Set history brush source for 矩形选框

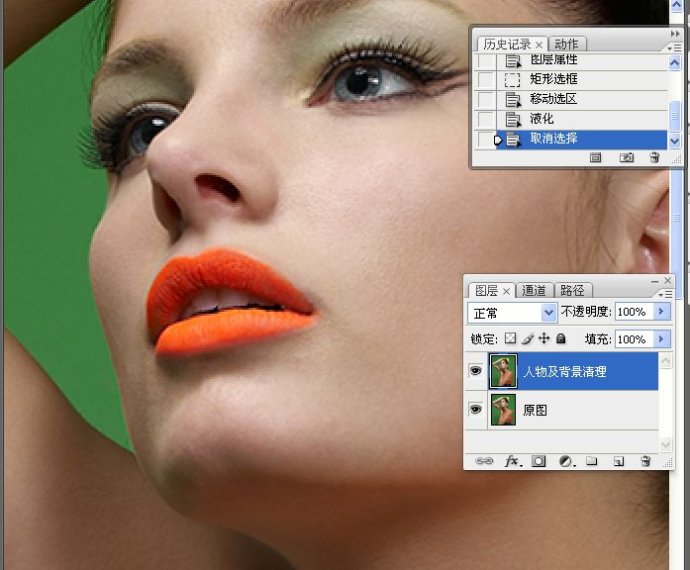pos(486,80)
